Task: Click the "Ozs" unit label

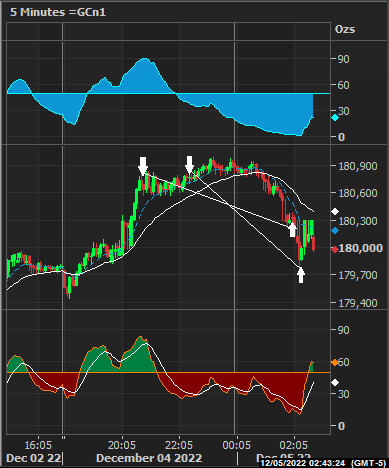Action: pos(345,29)
